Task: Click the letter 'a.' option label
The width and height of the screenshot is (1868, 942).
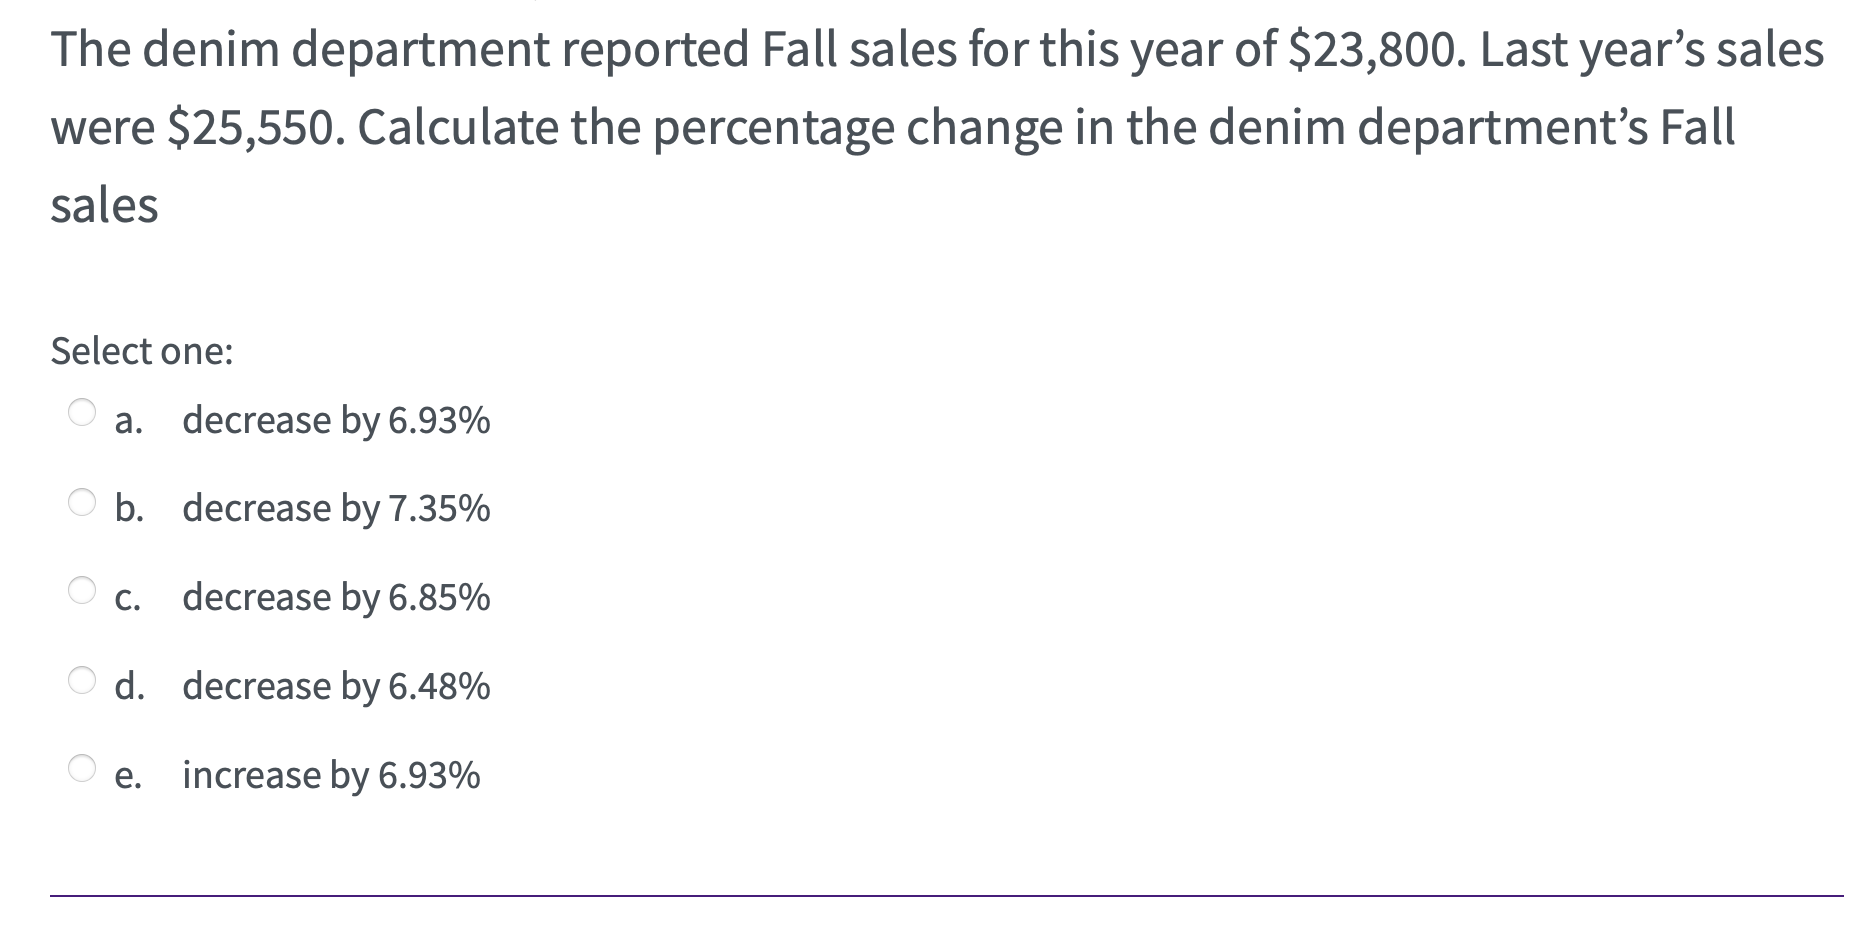Action: pyautogui.click(x=128, y=421)
